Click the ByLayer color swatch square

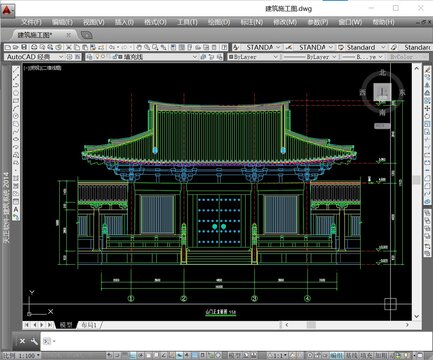click(231, 57)
